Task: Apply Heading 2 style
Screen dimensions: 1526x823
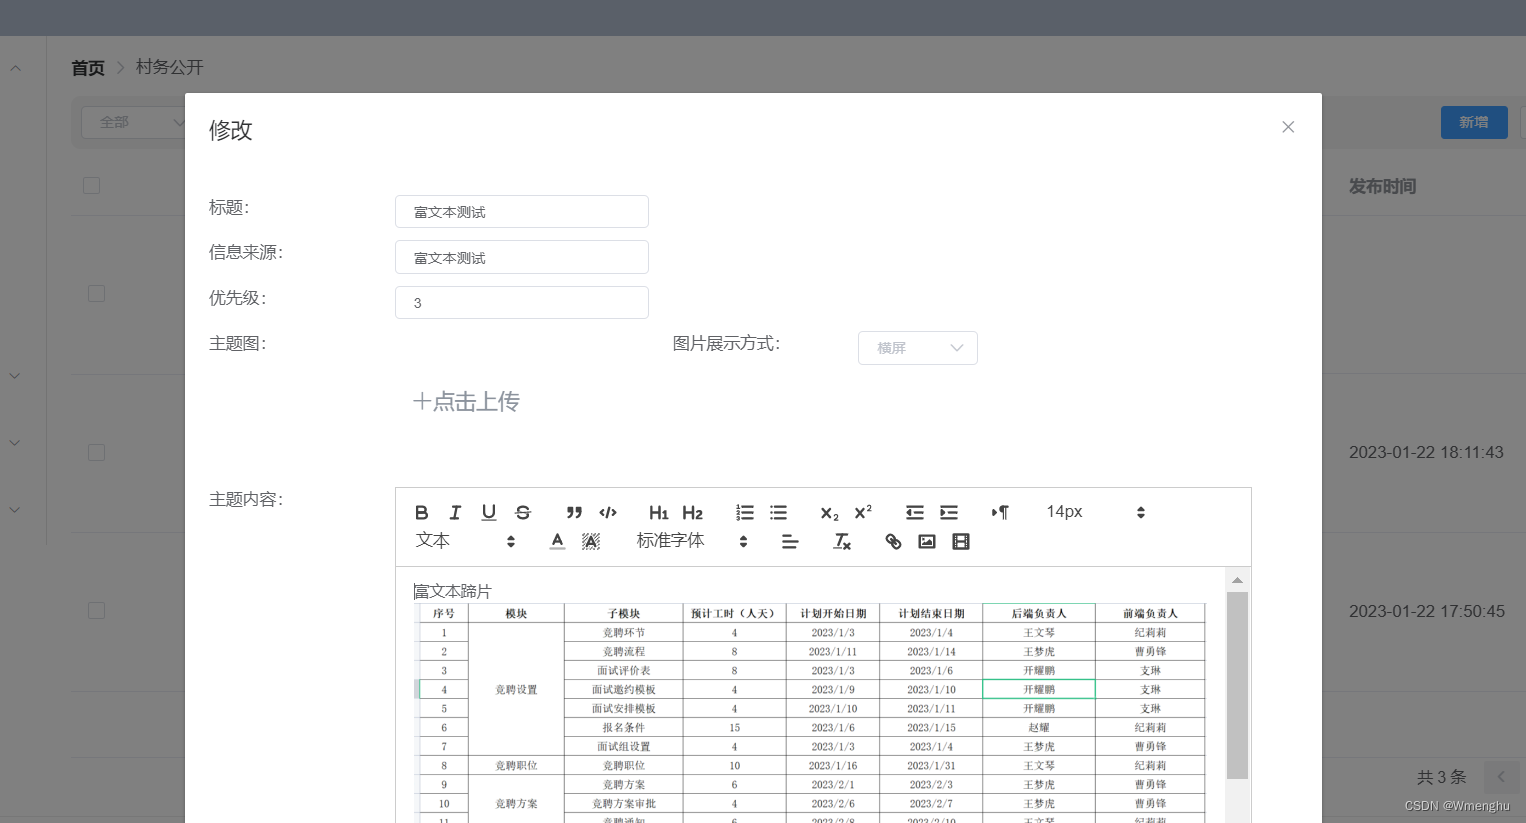Action: tap(692, 512)
